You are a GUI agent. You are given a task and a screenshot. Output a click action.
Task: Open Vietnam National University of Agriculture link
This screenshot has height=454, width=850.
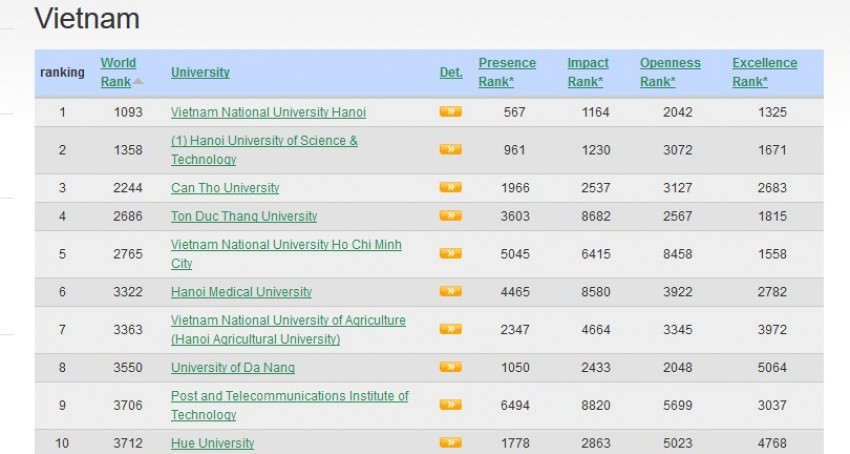pyautogui.click(x=288, y=321)
